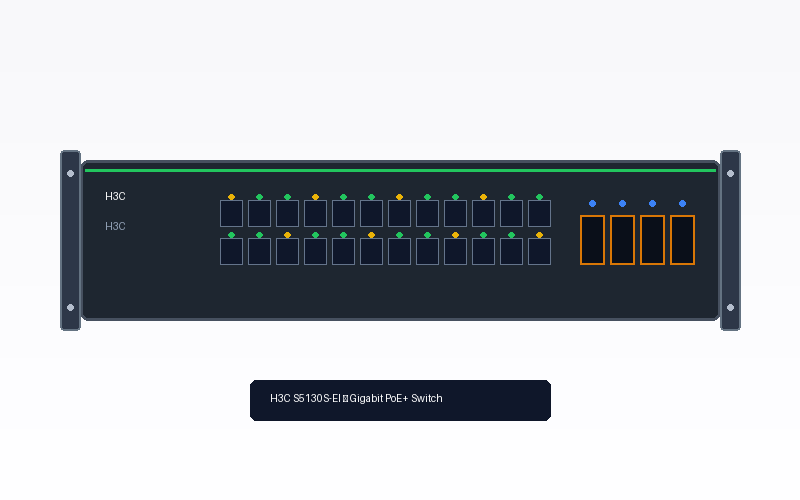Click the blue LED above the fourth SFP port
Image resolution: width=800 pixels, height=500 pixels.
click(x=683, y=204)
